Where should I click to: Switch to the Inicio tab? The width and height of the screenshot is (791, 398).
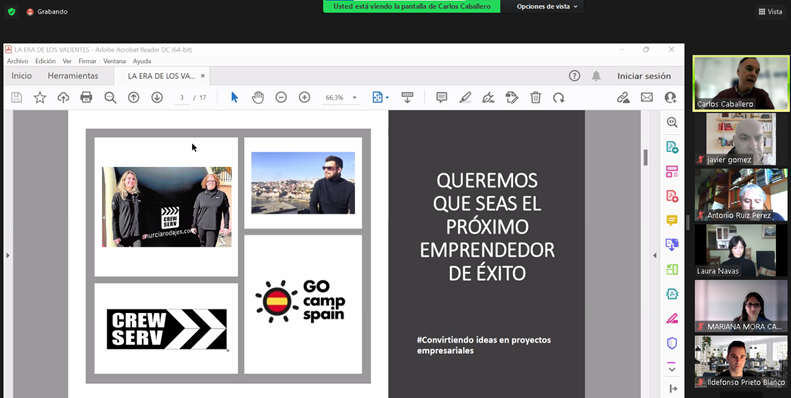[x=22, y=76]
